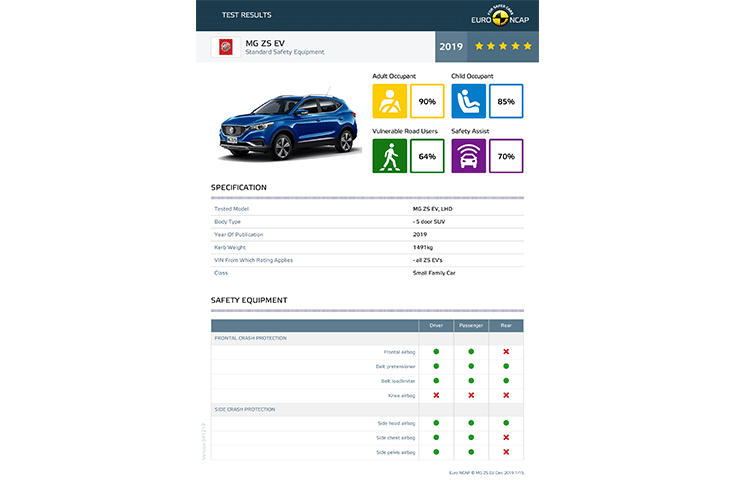Click the Knee airbag Rear red cross
735x485 pixels.
tap(506, 395)
